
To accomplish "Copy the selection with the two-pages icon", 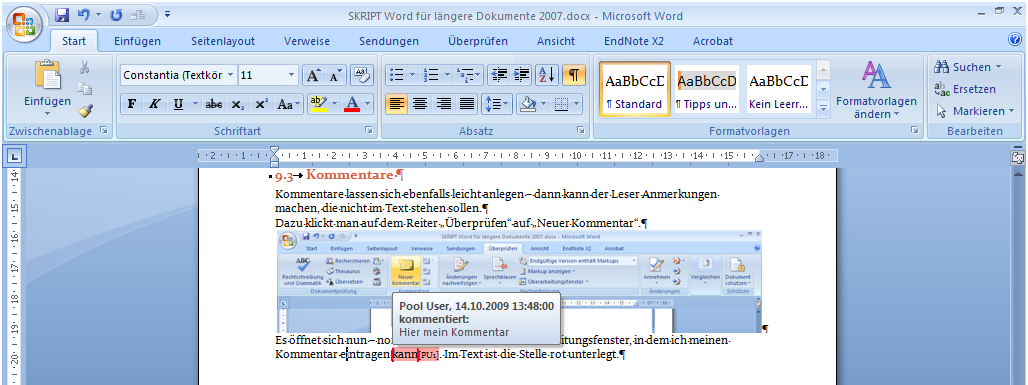I will click(x=84, y=89).
